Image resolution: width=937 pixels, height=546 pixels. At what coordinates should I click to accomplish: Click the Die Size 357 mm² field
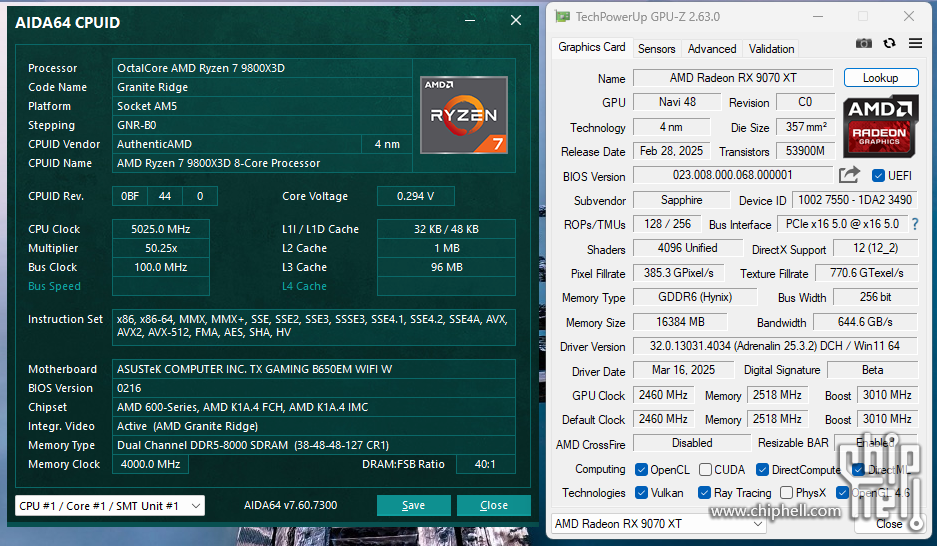point(806,127)
